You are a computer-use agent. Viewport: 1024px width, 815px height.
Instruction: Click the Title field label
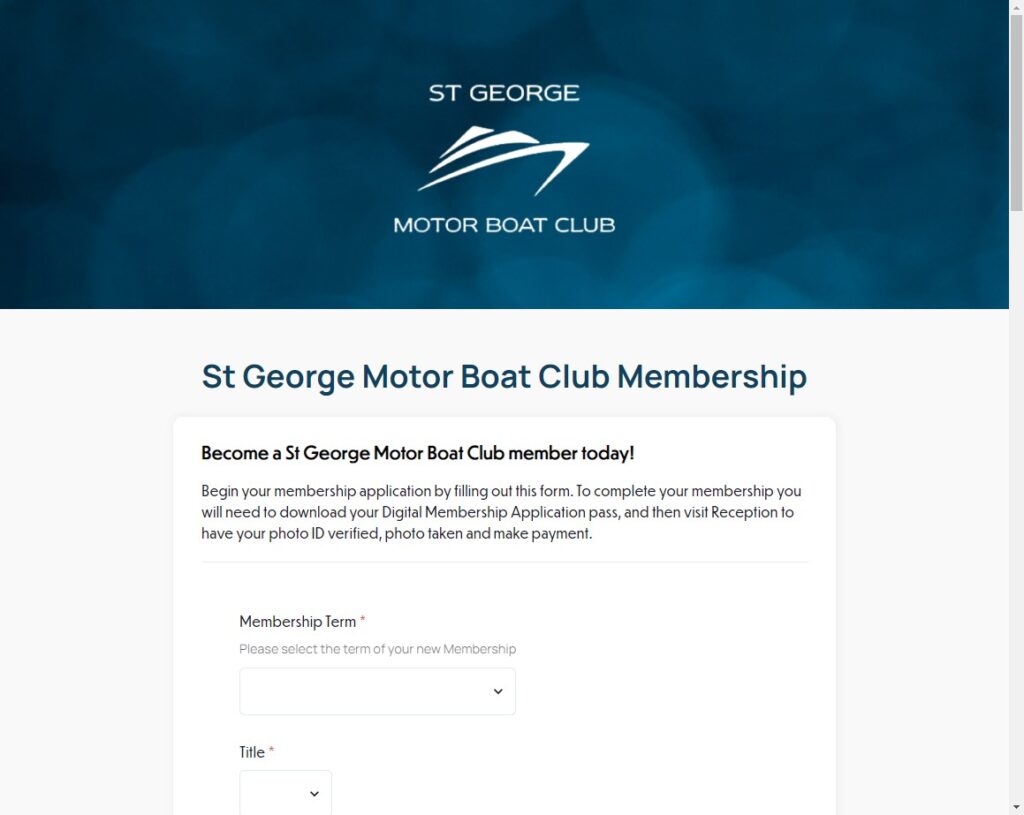point(251,752)
